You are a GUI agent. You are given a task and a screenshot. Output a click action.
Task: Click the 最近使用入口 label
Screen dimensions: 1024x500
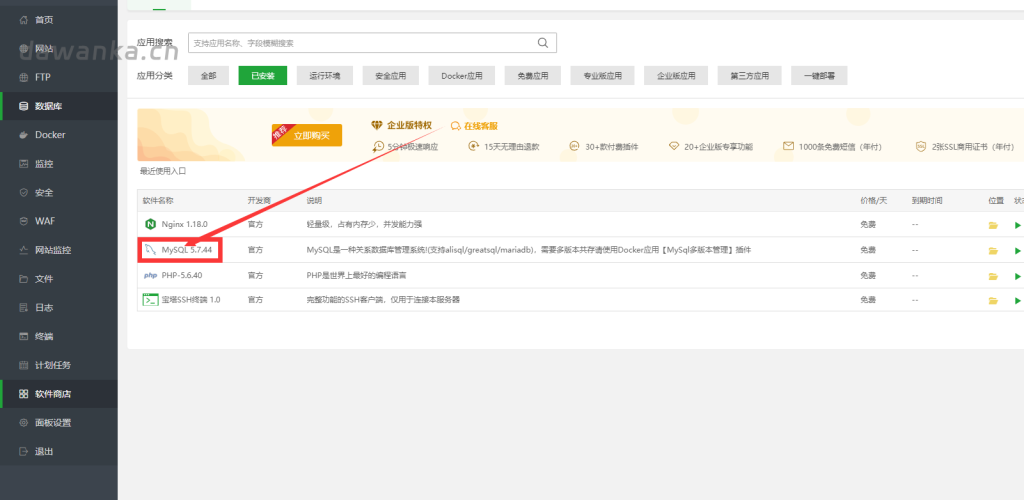click(x=163, y=171)
